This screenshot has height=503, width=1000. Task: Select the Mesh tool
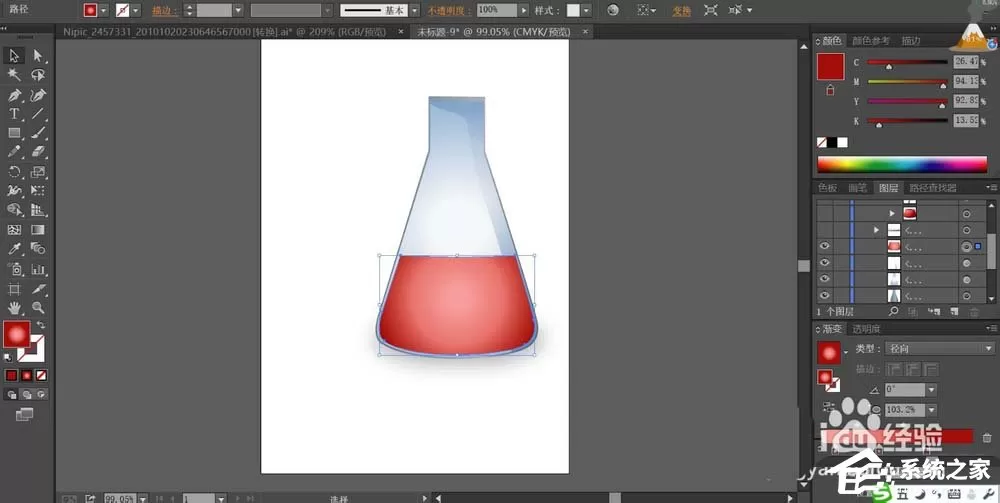(x=14, y=230)
